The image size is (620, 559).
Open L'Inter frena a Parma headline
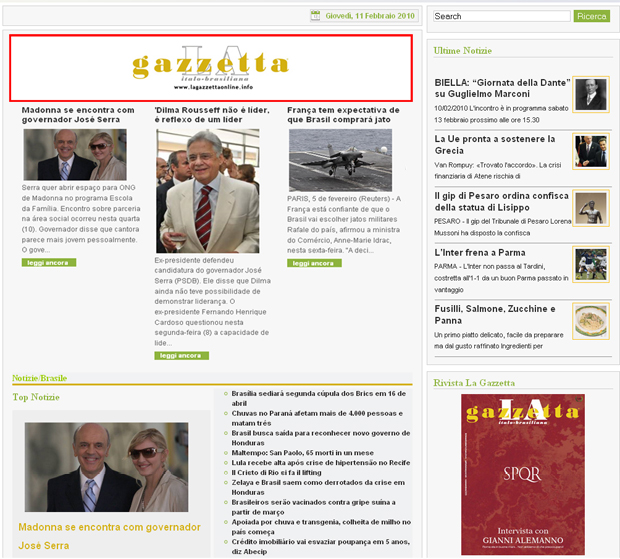tap(480, 253)
